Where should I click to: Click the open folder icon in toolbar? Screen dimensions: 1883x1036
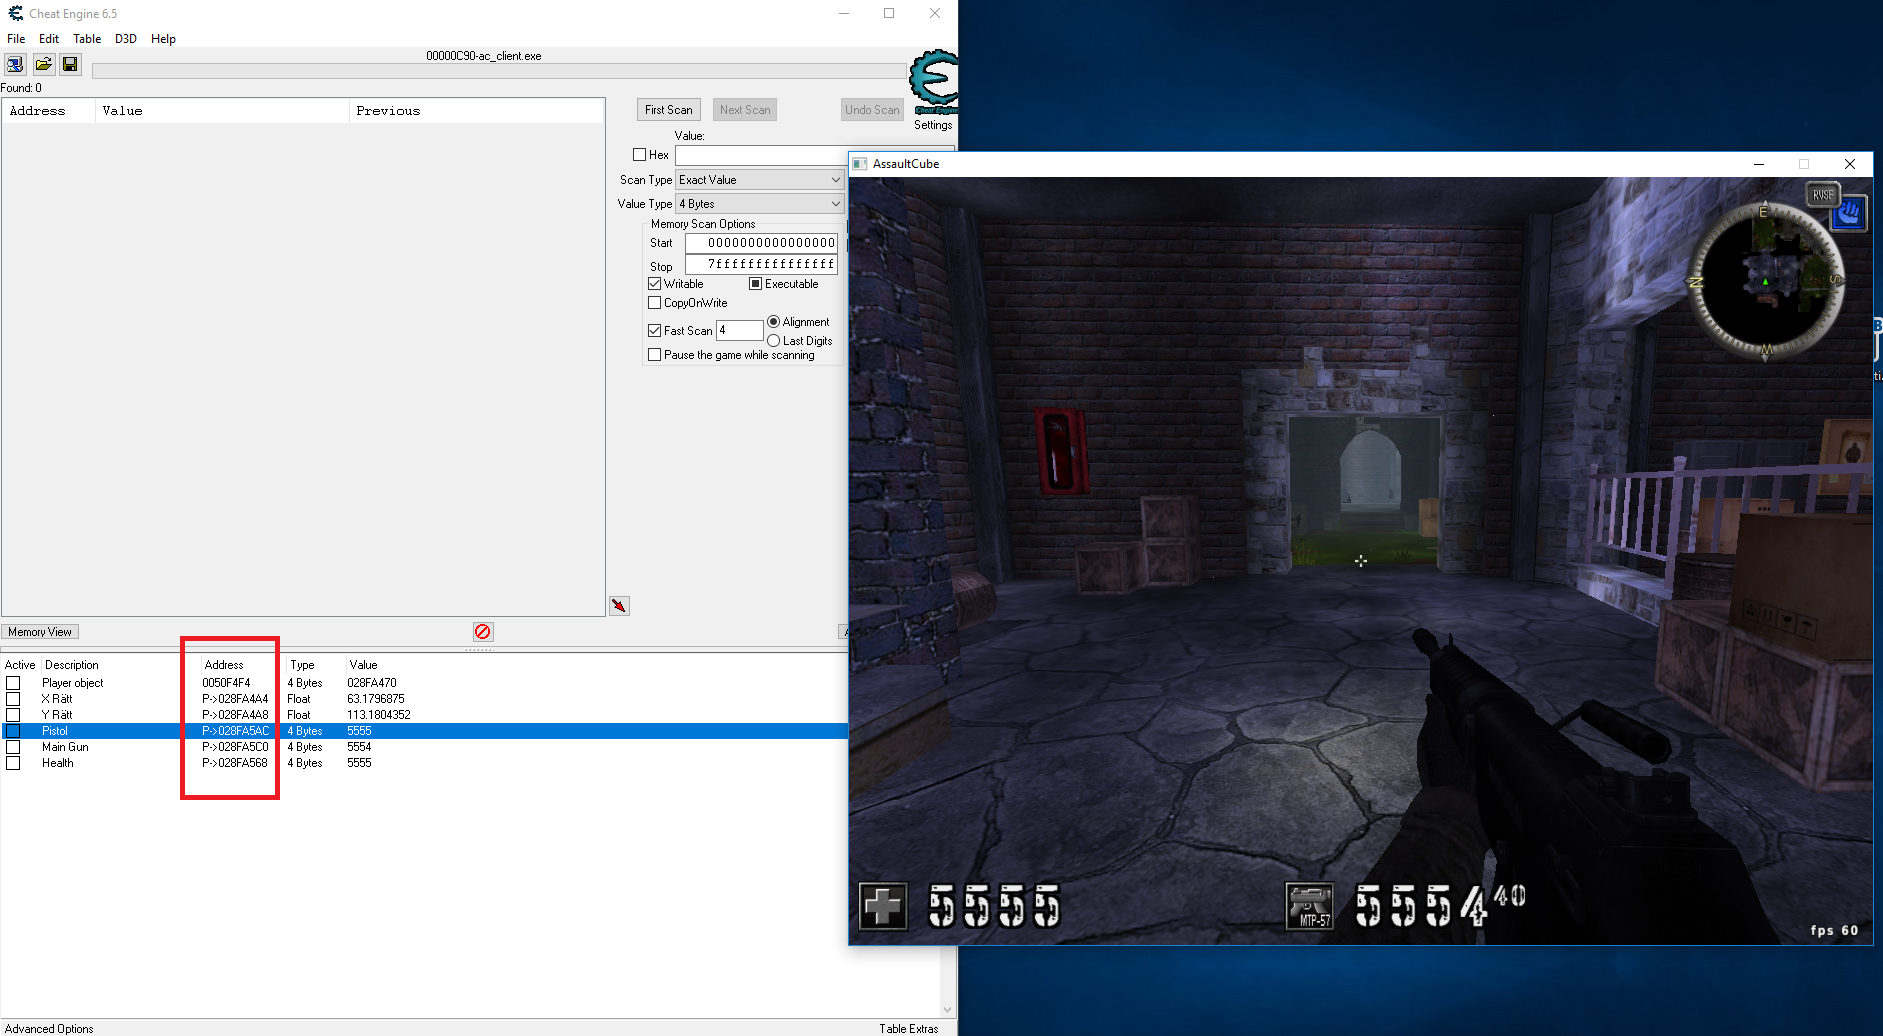[x=43, y=65]
